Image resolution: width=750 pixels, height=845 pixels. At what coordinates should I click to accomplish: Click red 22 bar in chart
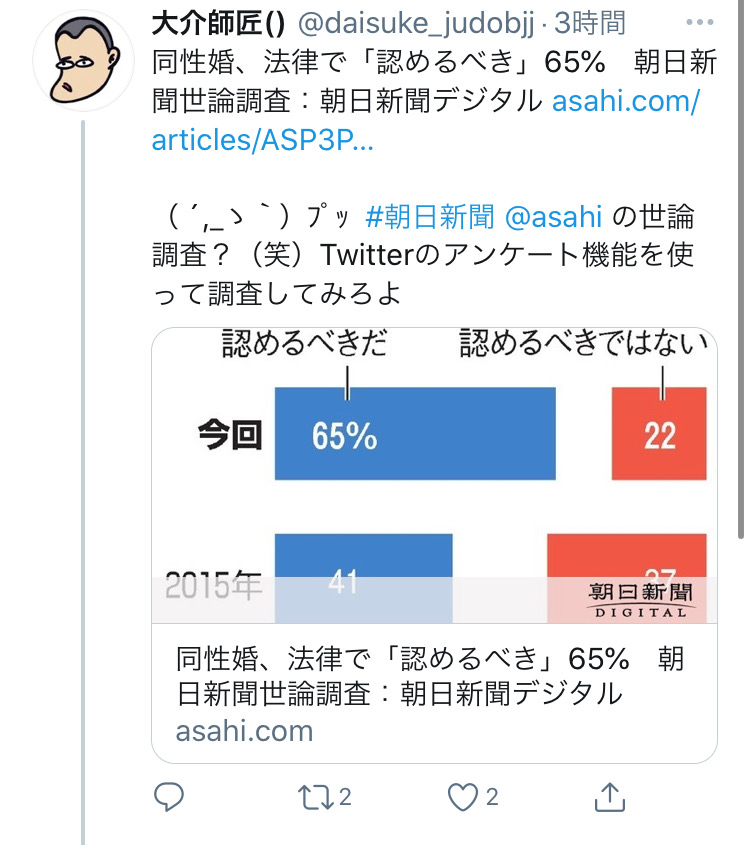tap(659, 433)
